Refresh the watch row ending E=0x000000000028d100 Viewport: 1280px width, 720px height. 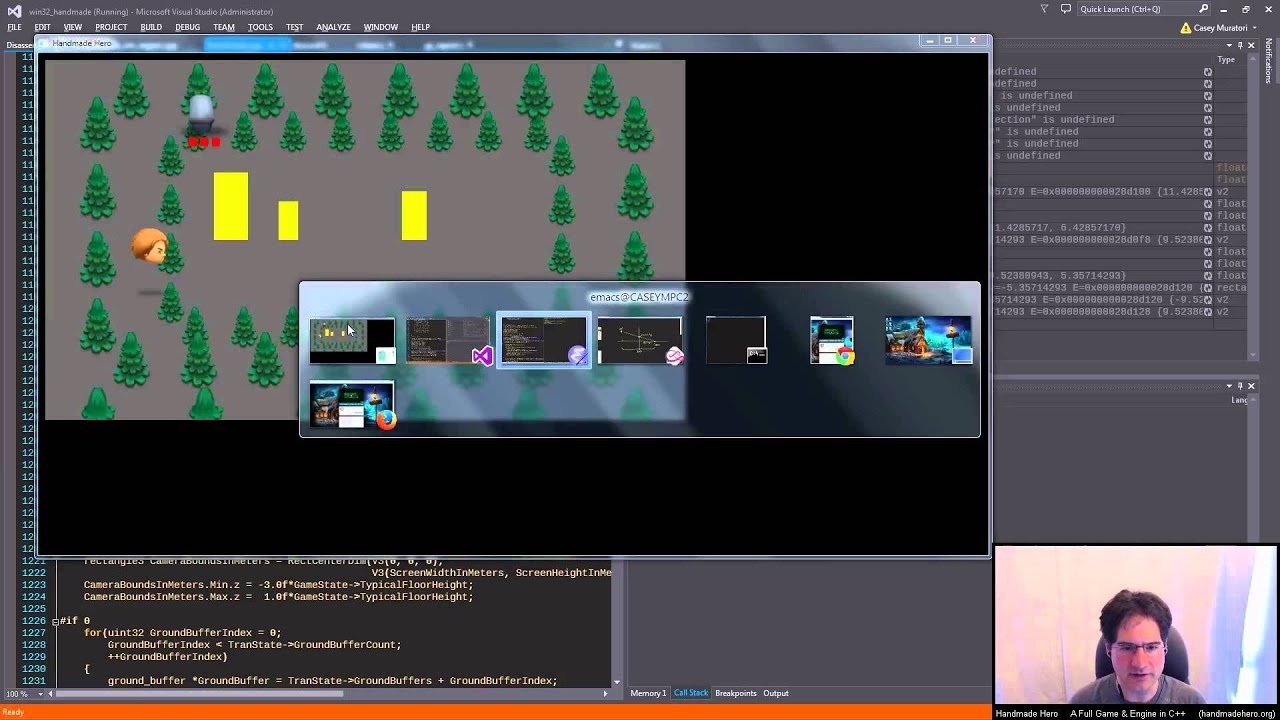tap(1208, 192)
